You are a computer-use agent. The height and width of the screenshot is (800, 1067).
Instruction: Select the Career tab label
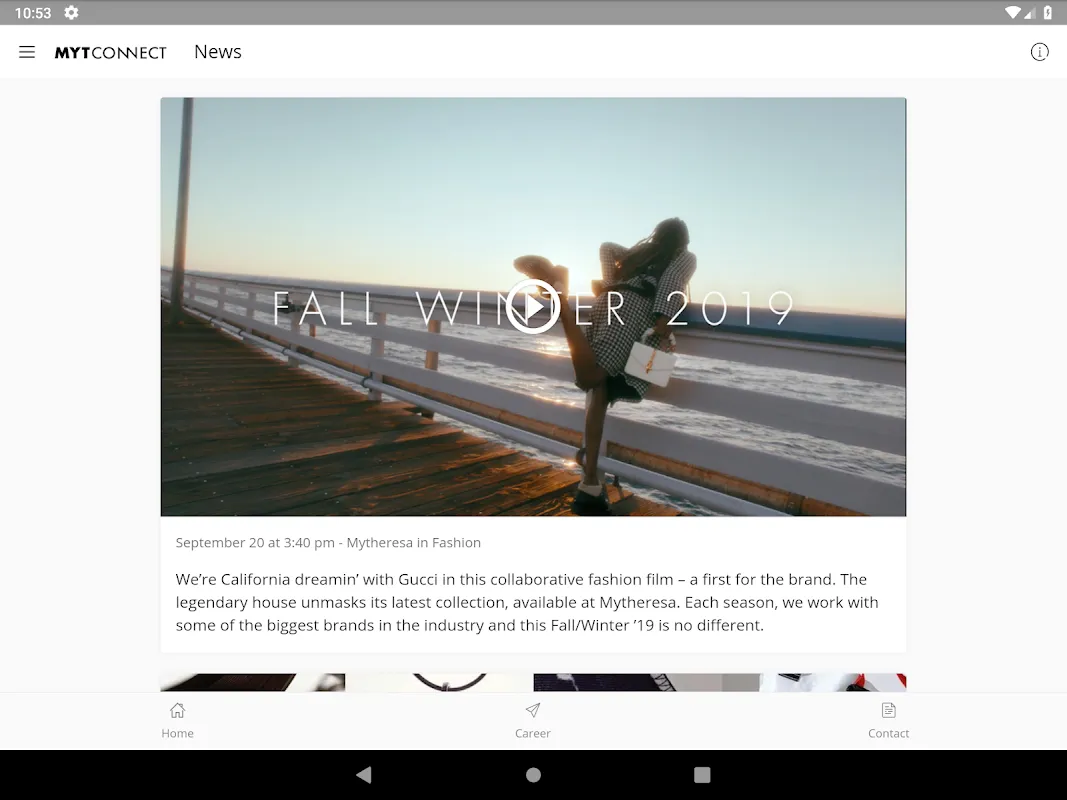[533, 733]
